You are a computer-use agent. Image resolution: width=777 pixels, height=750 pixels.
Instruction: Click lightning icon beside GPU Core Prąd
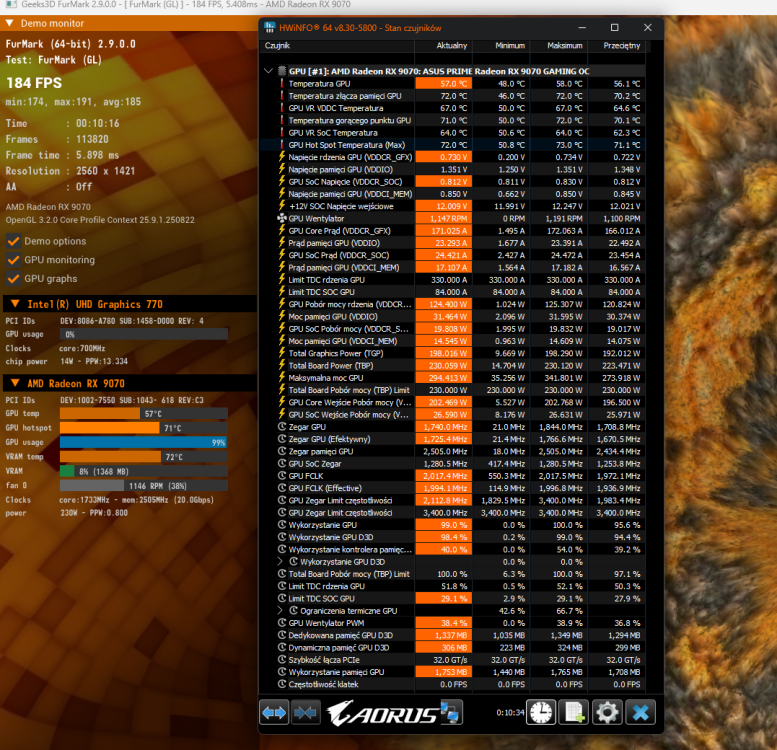(282, 231)
